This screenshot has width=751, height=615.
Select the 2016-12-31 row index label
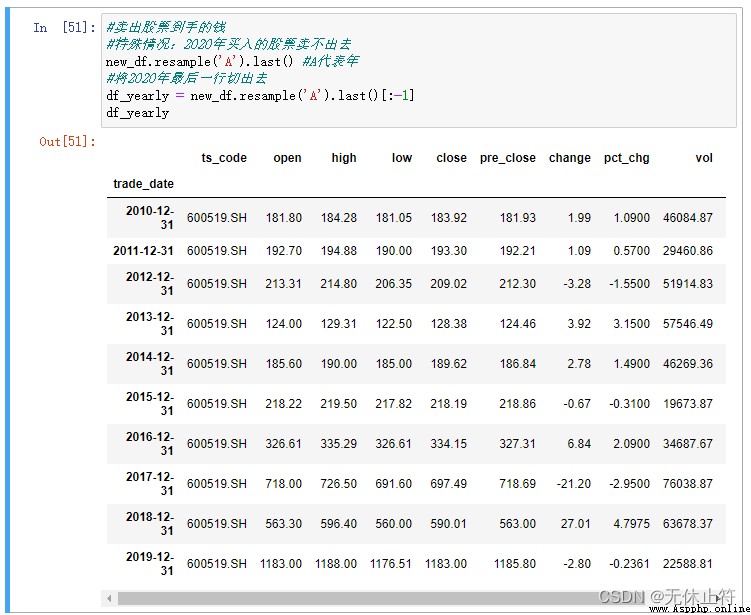[149, 444]
